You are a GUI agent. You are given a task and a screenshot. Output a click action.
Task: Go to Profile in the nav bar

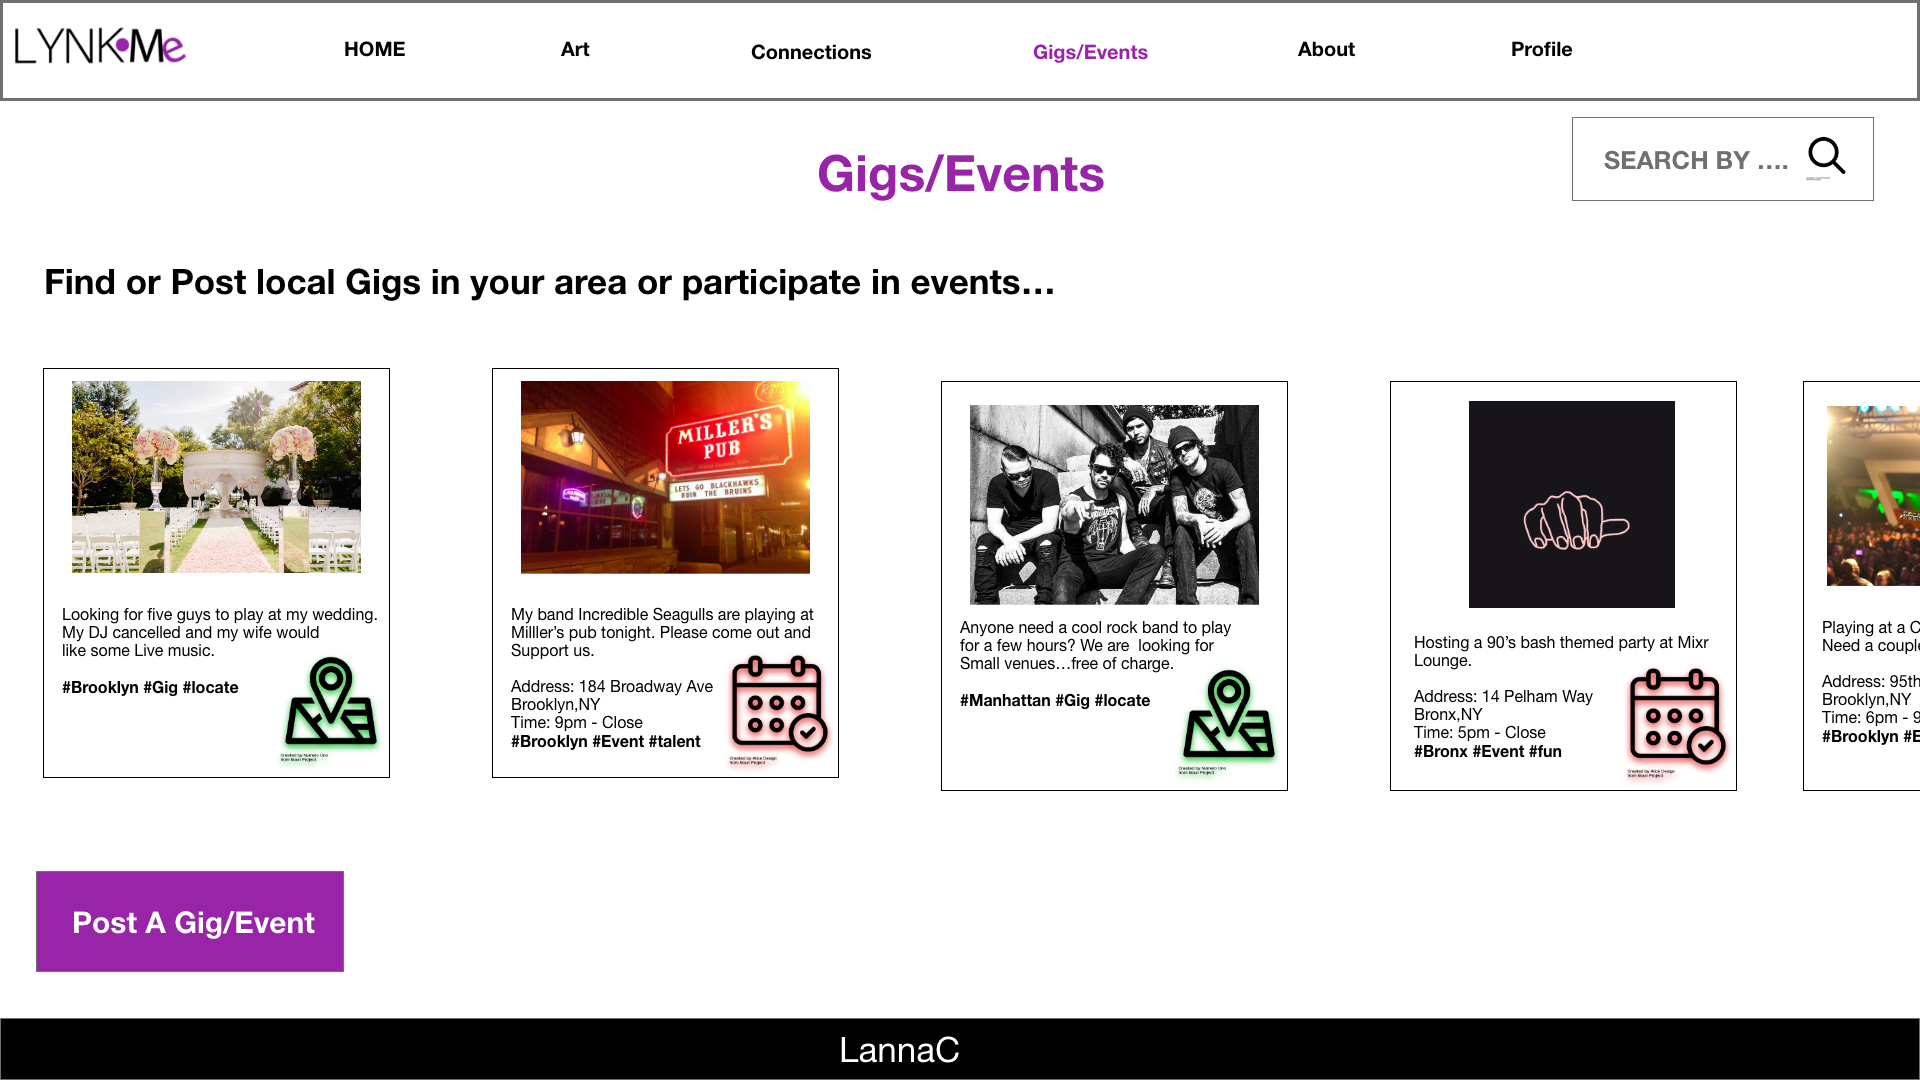1540,49
